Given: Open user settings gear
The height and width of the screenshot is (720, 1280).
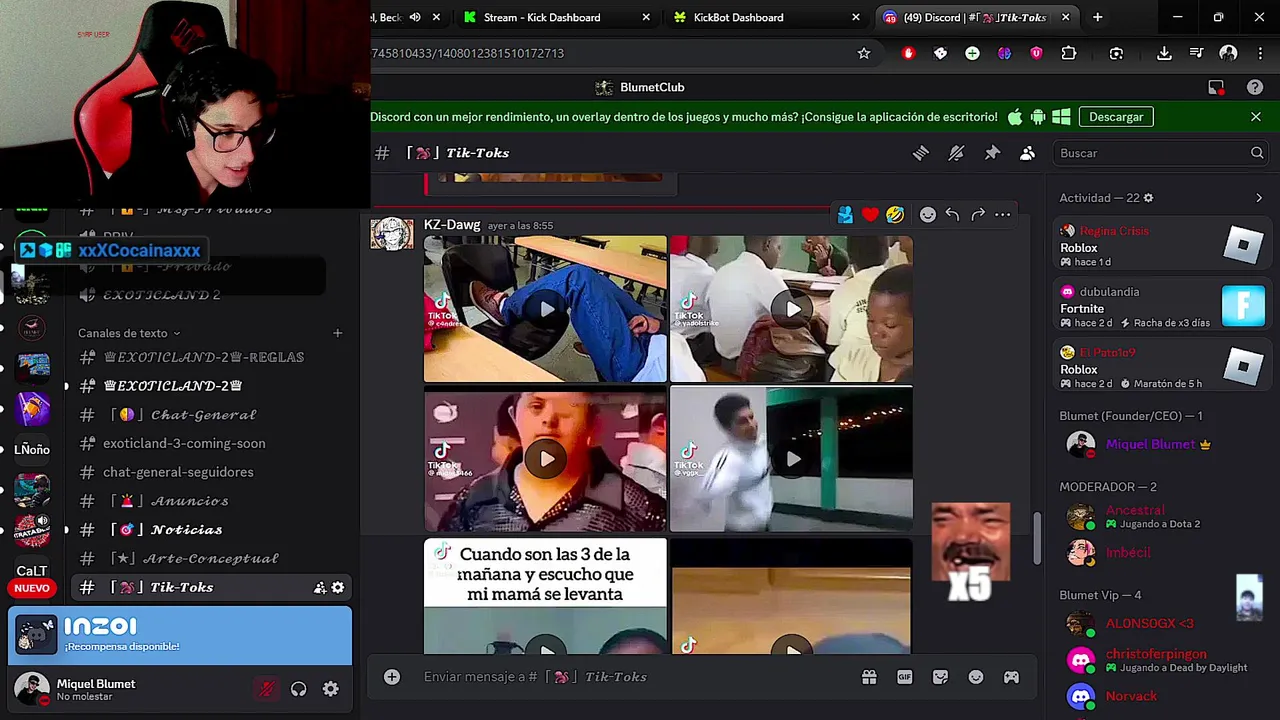Looking at the screenshot, I should (x=330, y=689).
